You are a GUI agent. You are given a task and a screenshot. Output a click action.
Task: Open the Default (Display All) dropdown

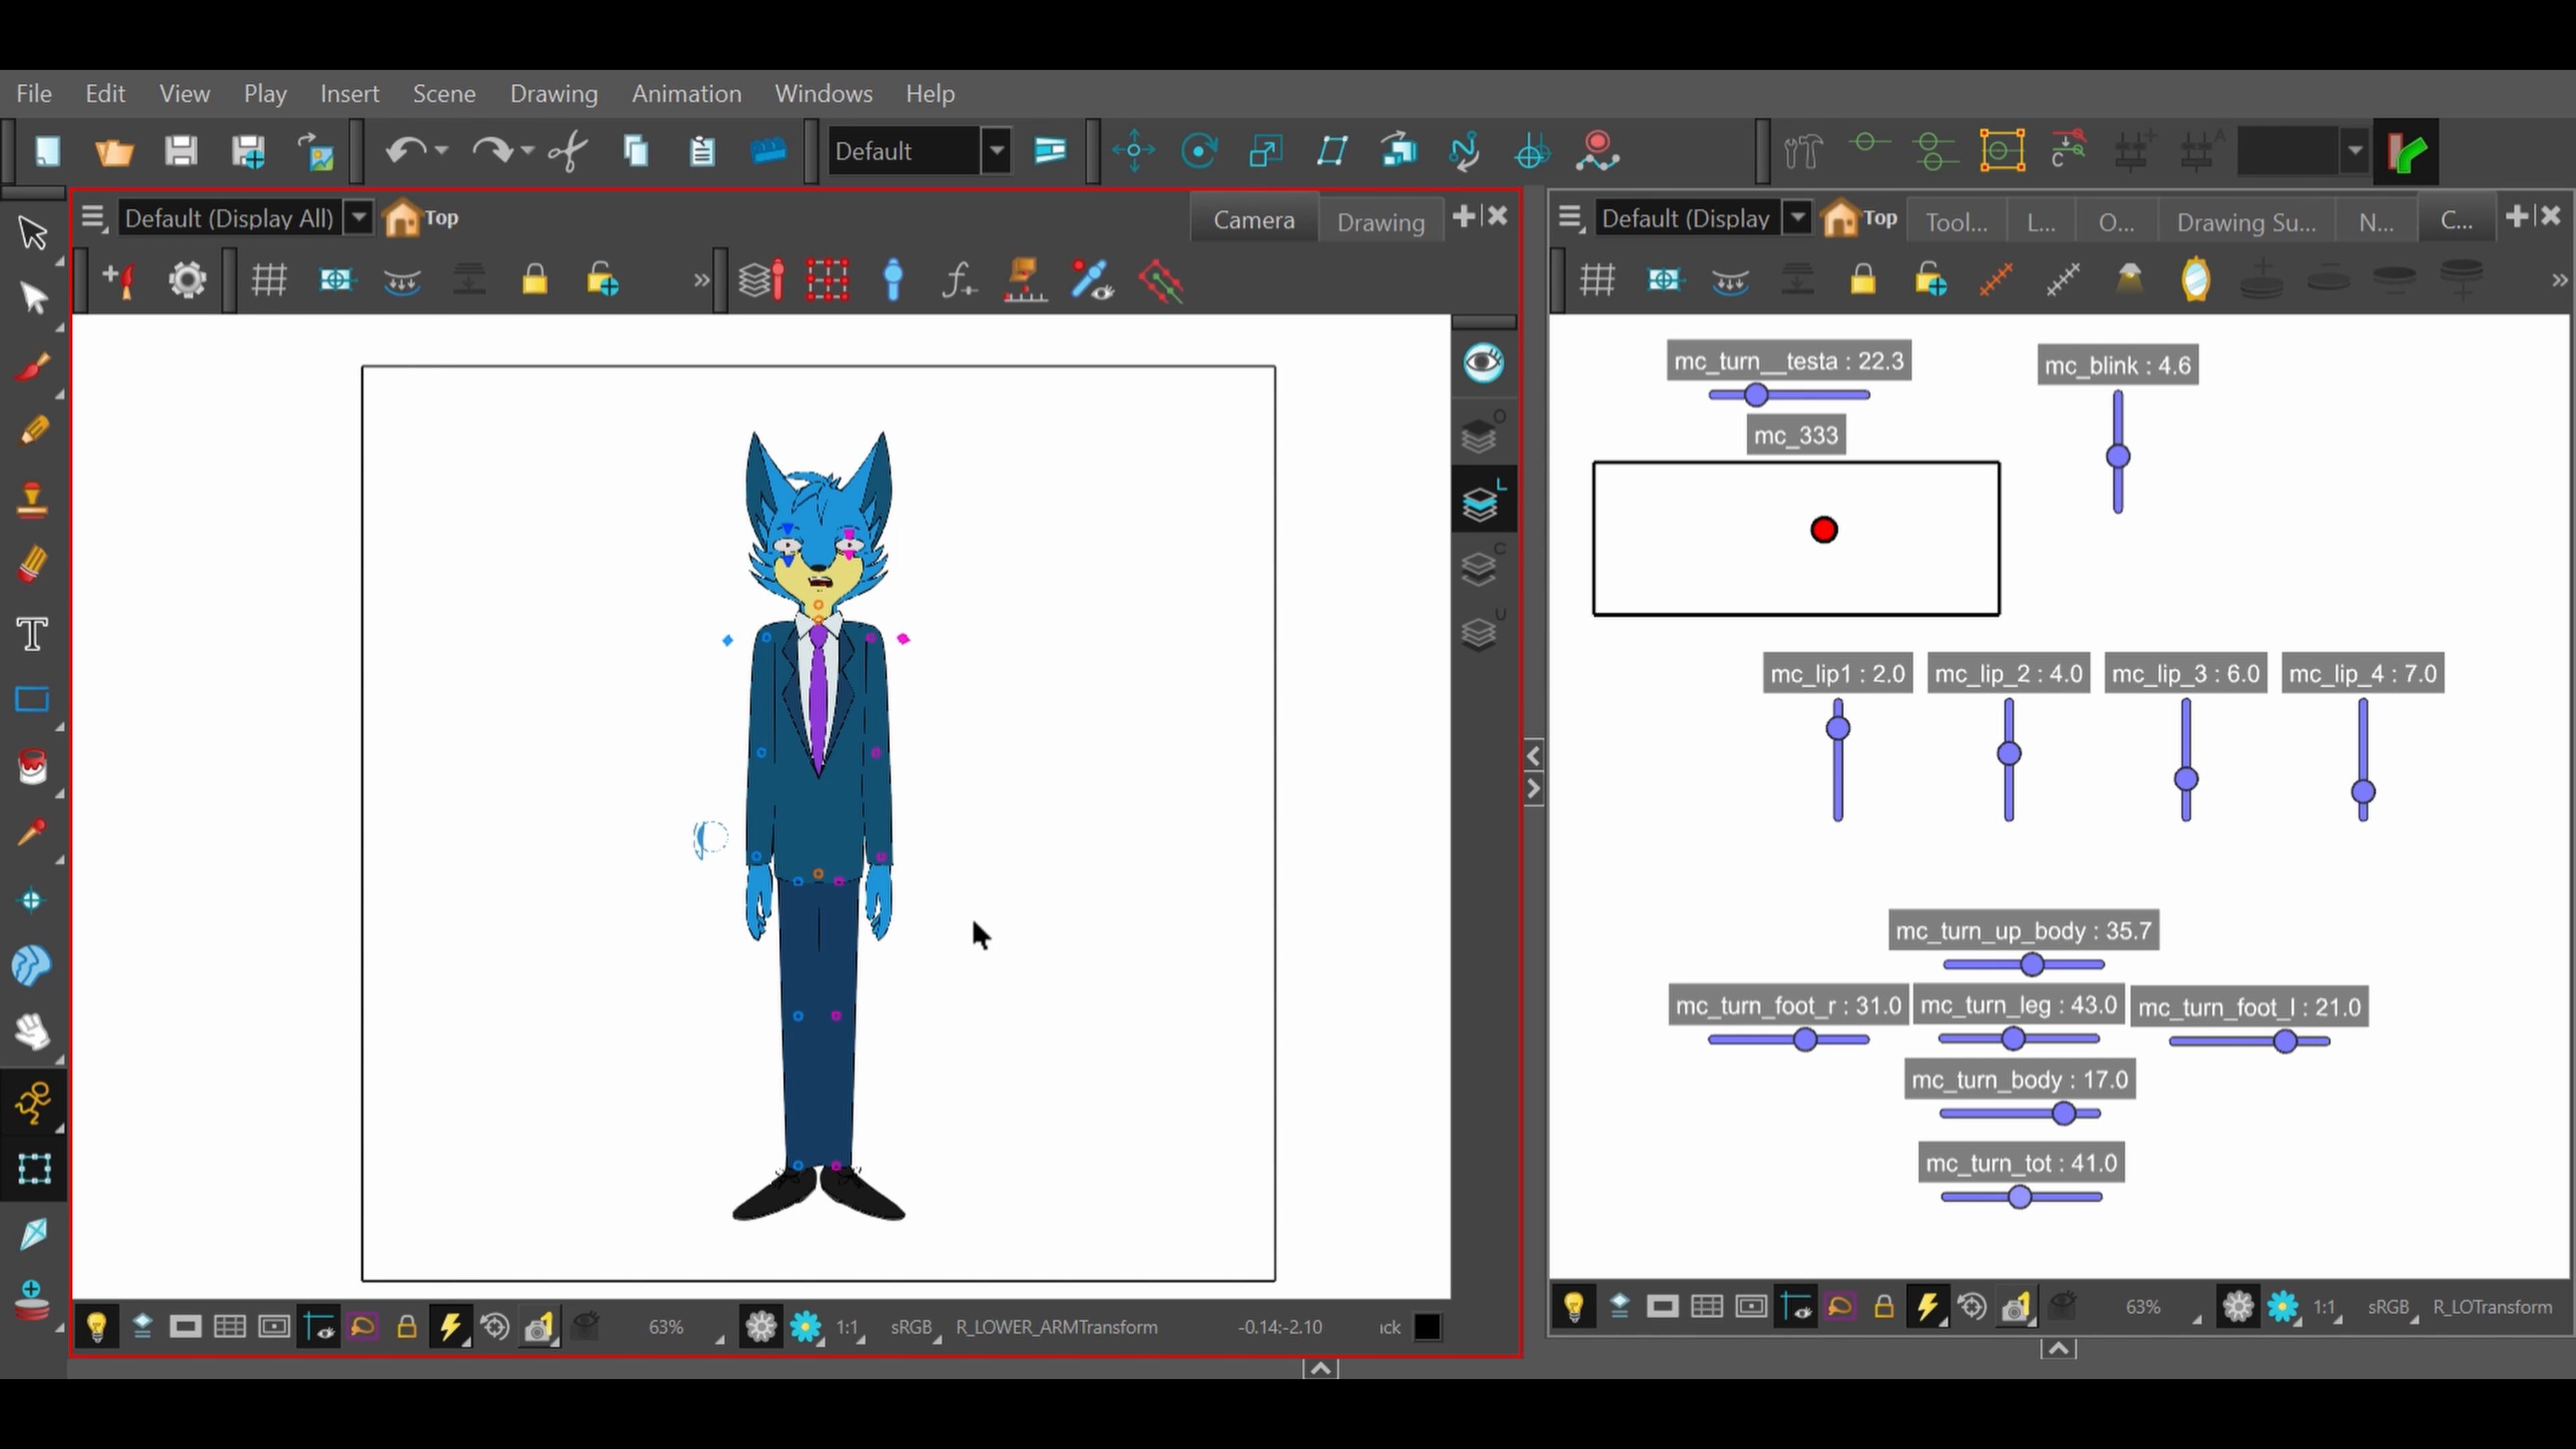(x=358, y=218)
